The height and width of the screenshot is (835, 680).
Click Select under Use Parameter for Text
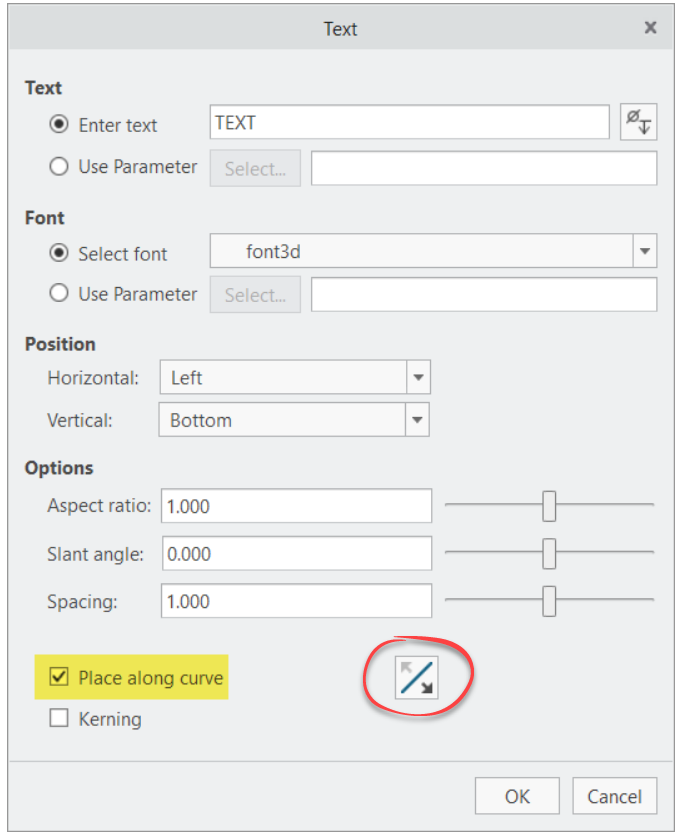click(x=255, y=167)
